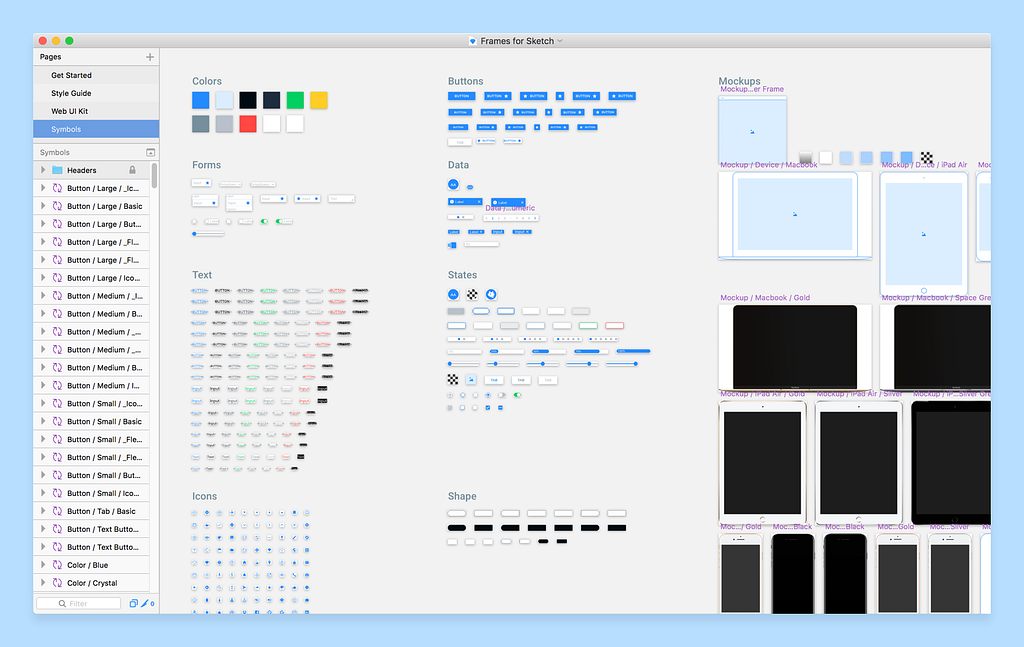Expand the Headers group
The height and width of the screenshot is (647, 1024).
pyautogui.click(x=42, y=170)
